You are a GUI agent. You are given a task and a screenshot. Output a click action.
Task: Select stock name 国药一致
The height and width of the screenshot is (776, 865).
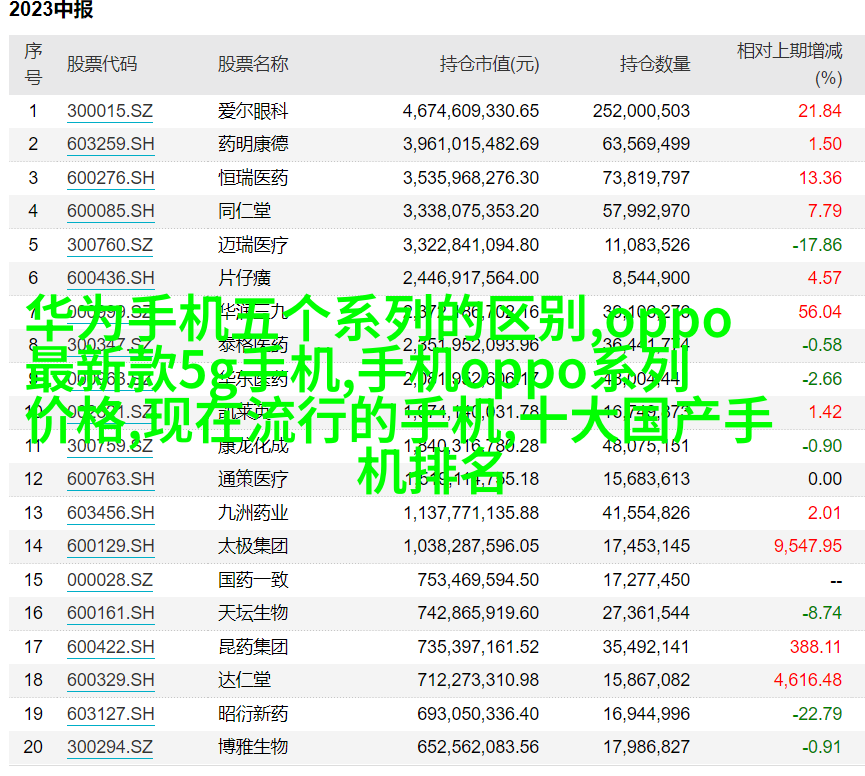(253, 580)
